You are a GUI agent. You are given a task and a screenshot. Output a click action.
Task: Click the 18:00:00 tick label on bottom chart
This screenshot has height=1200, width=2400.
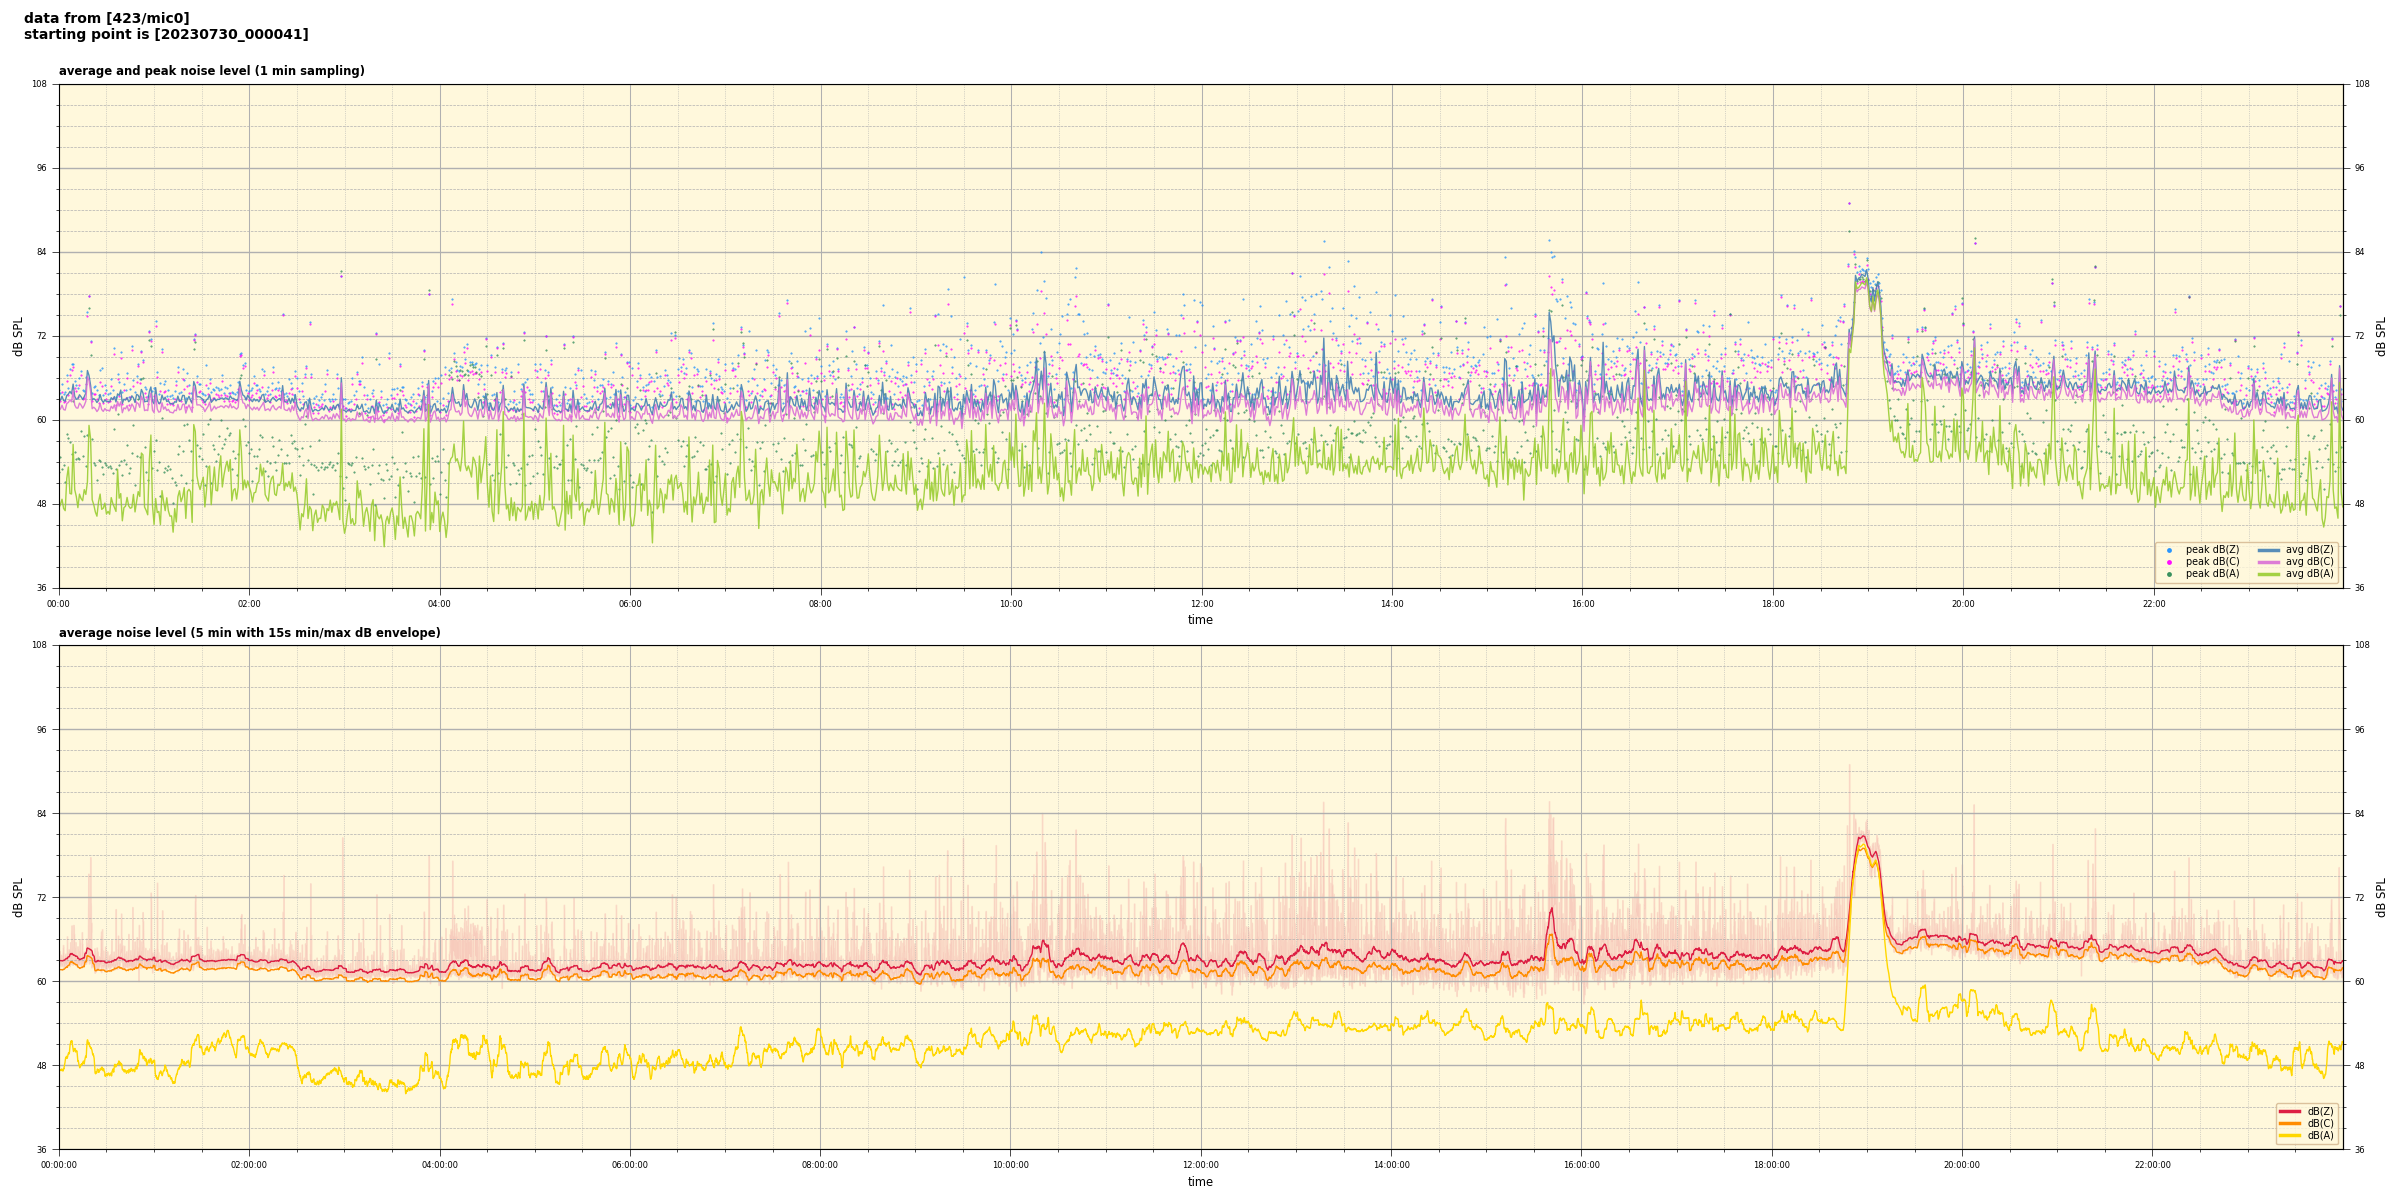1772,1165
